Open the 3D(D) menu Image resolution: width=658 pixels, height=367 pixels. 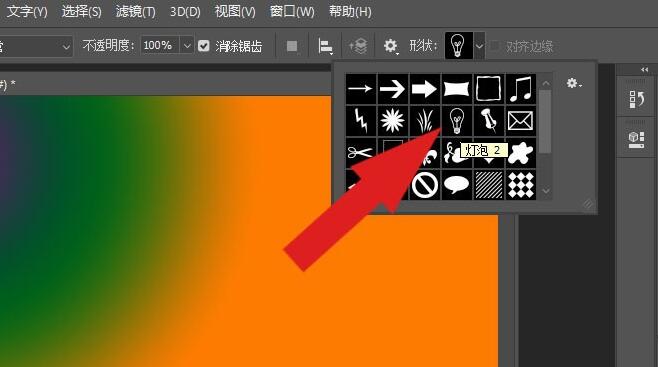(185, 11)
